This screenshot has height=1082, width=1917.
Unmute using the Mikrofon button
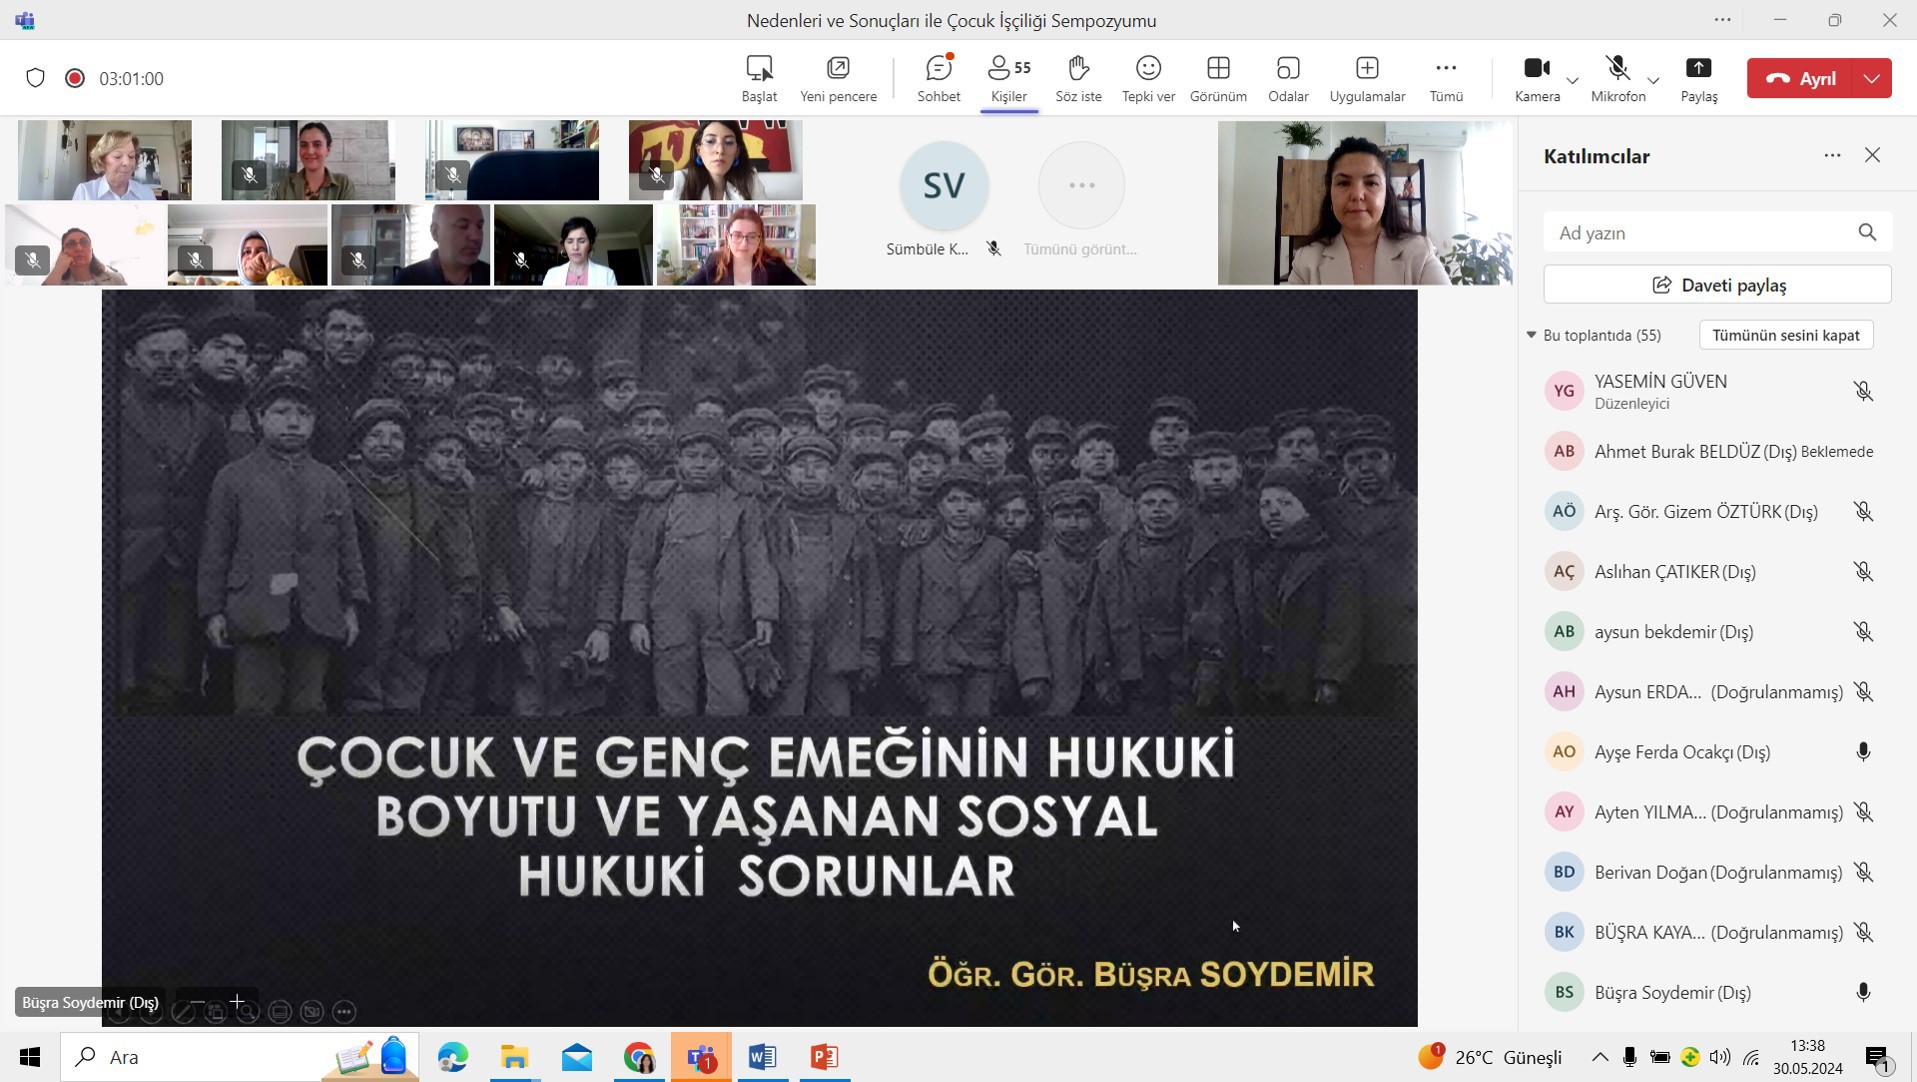[1617, 78]
